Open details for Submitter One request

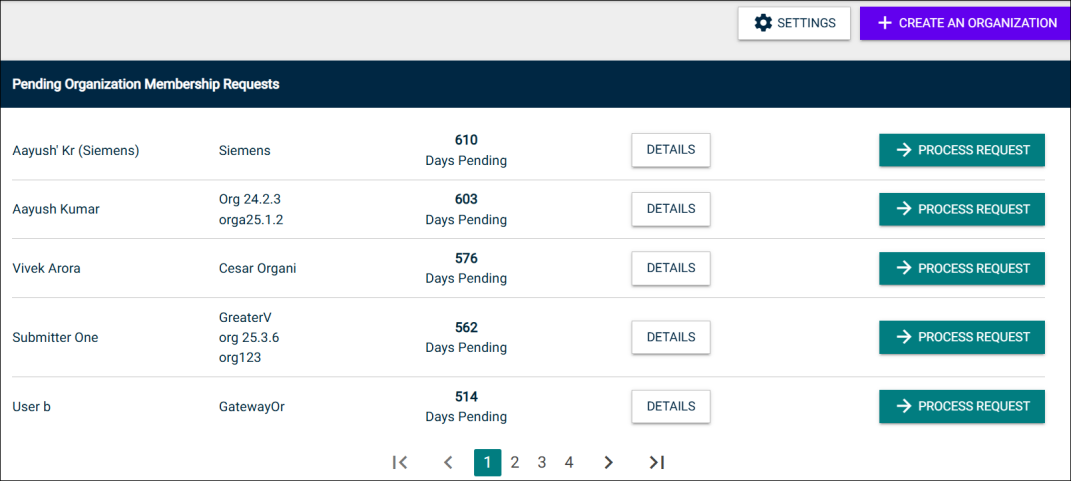[x=670, y=337]
